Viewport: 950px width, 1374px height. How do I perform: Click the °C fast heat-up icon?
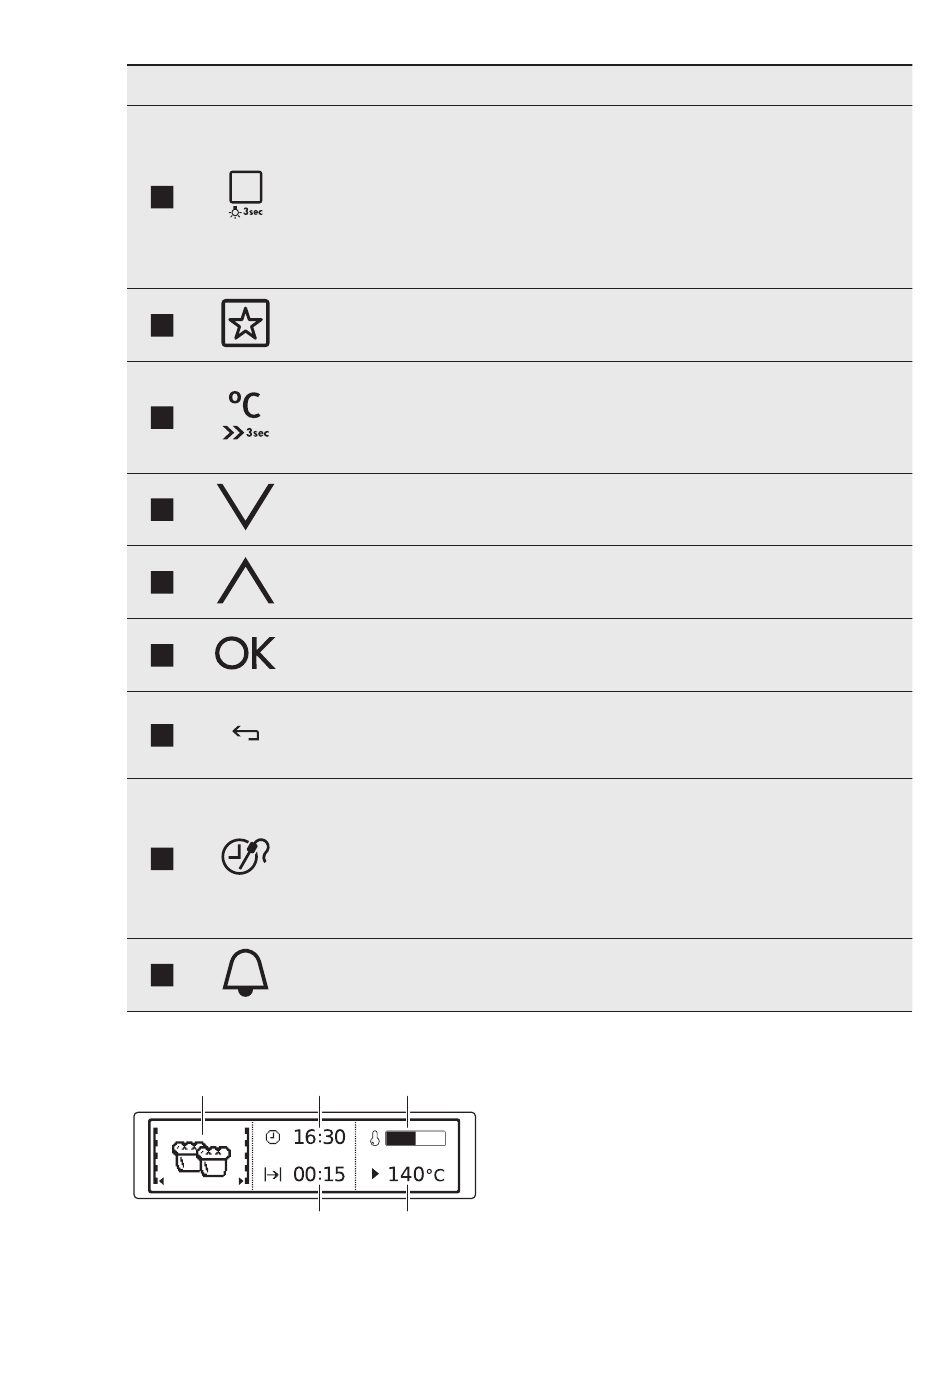tap(246, 416)
